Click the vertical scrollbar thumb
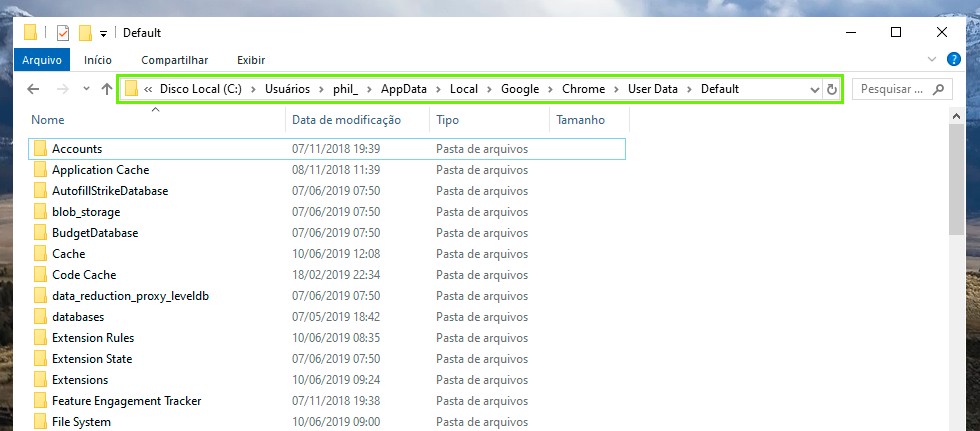Viewport: 980px width, 431px height. pyautogui.click(x=956, y=180)
